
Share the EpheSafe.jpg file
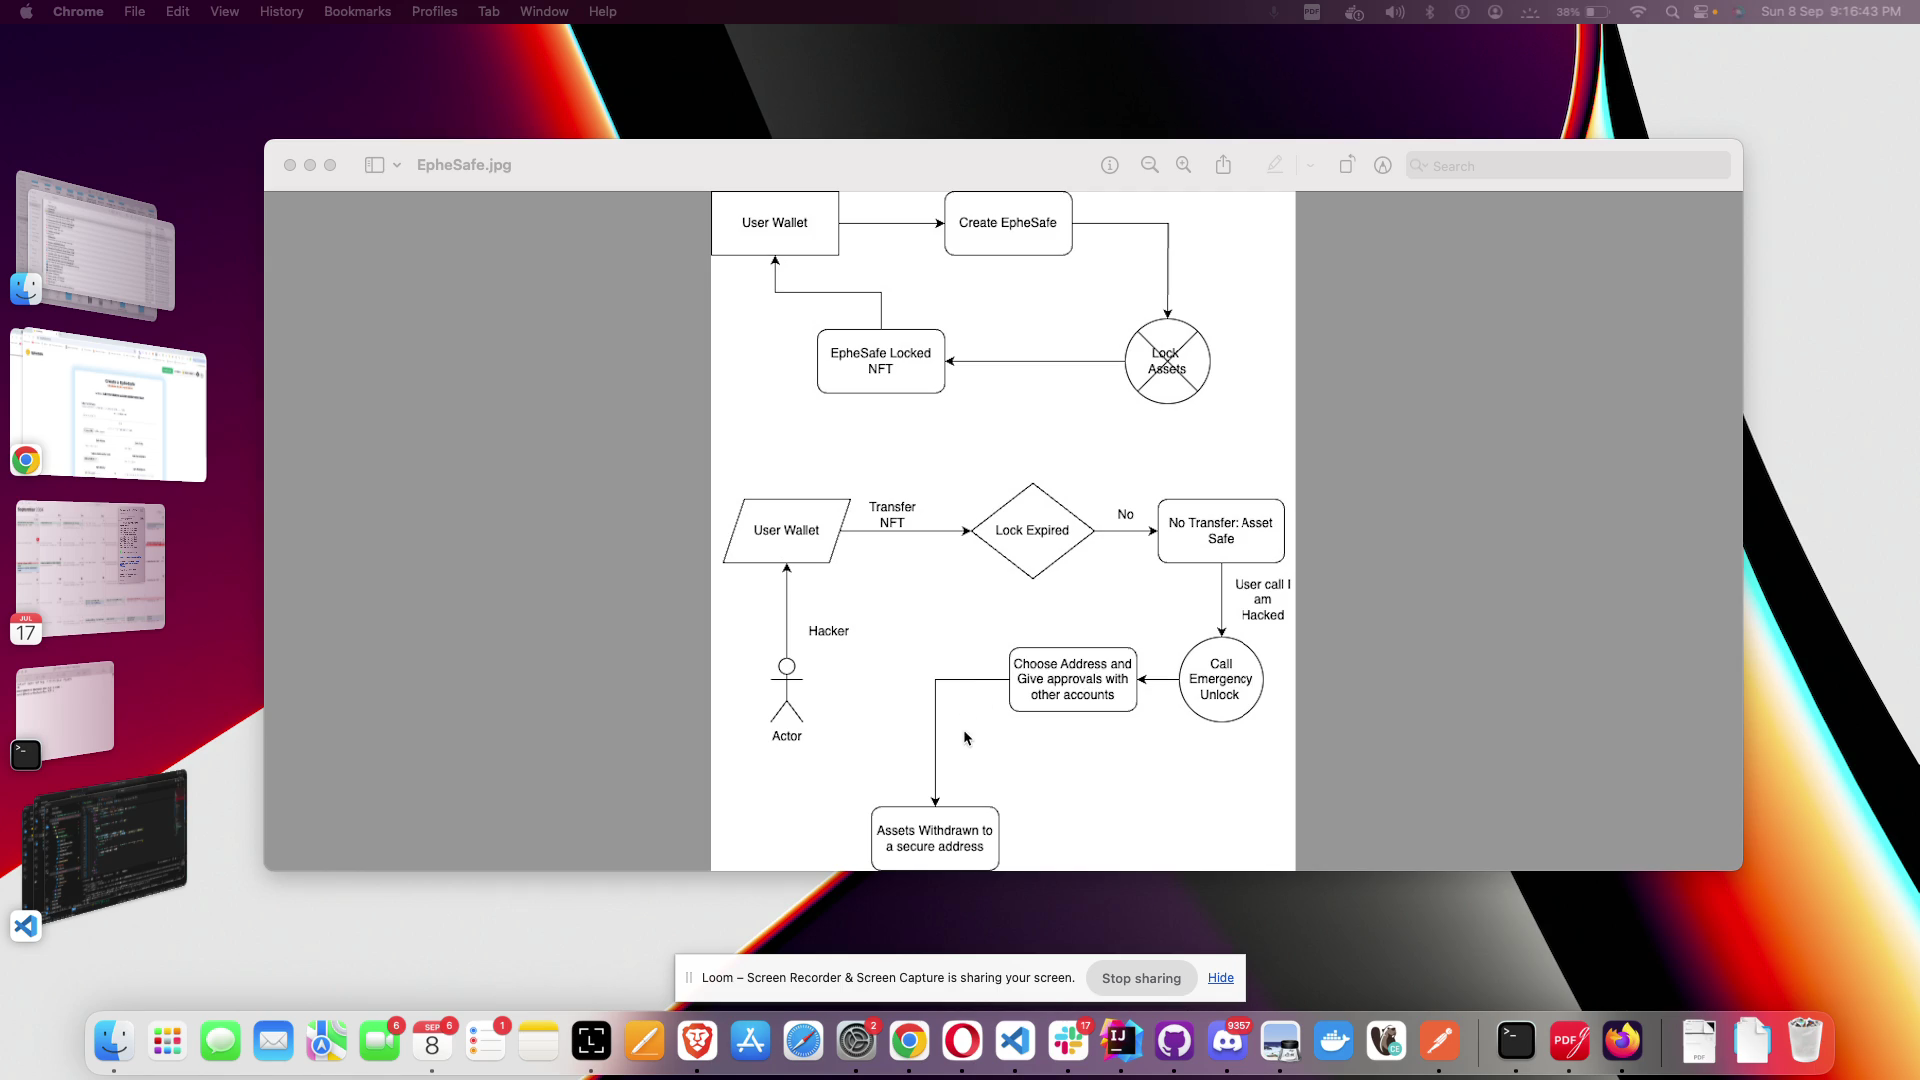(x=1223, y=165)
